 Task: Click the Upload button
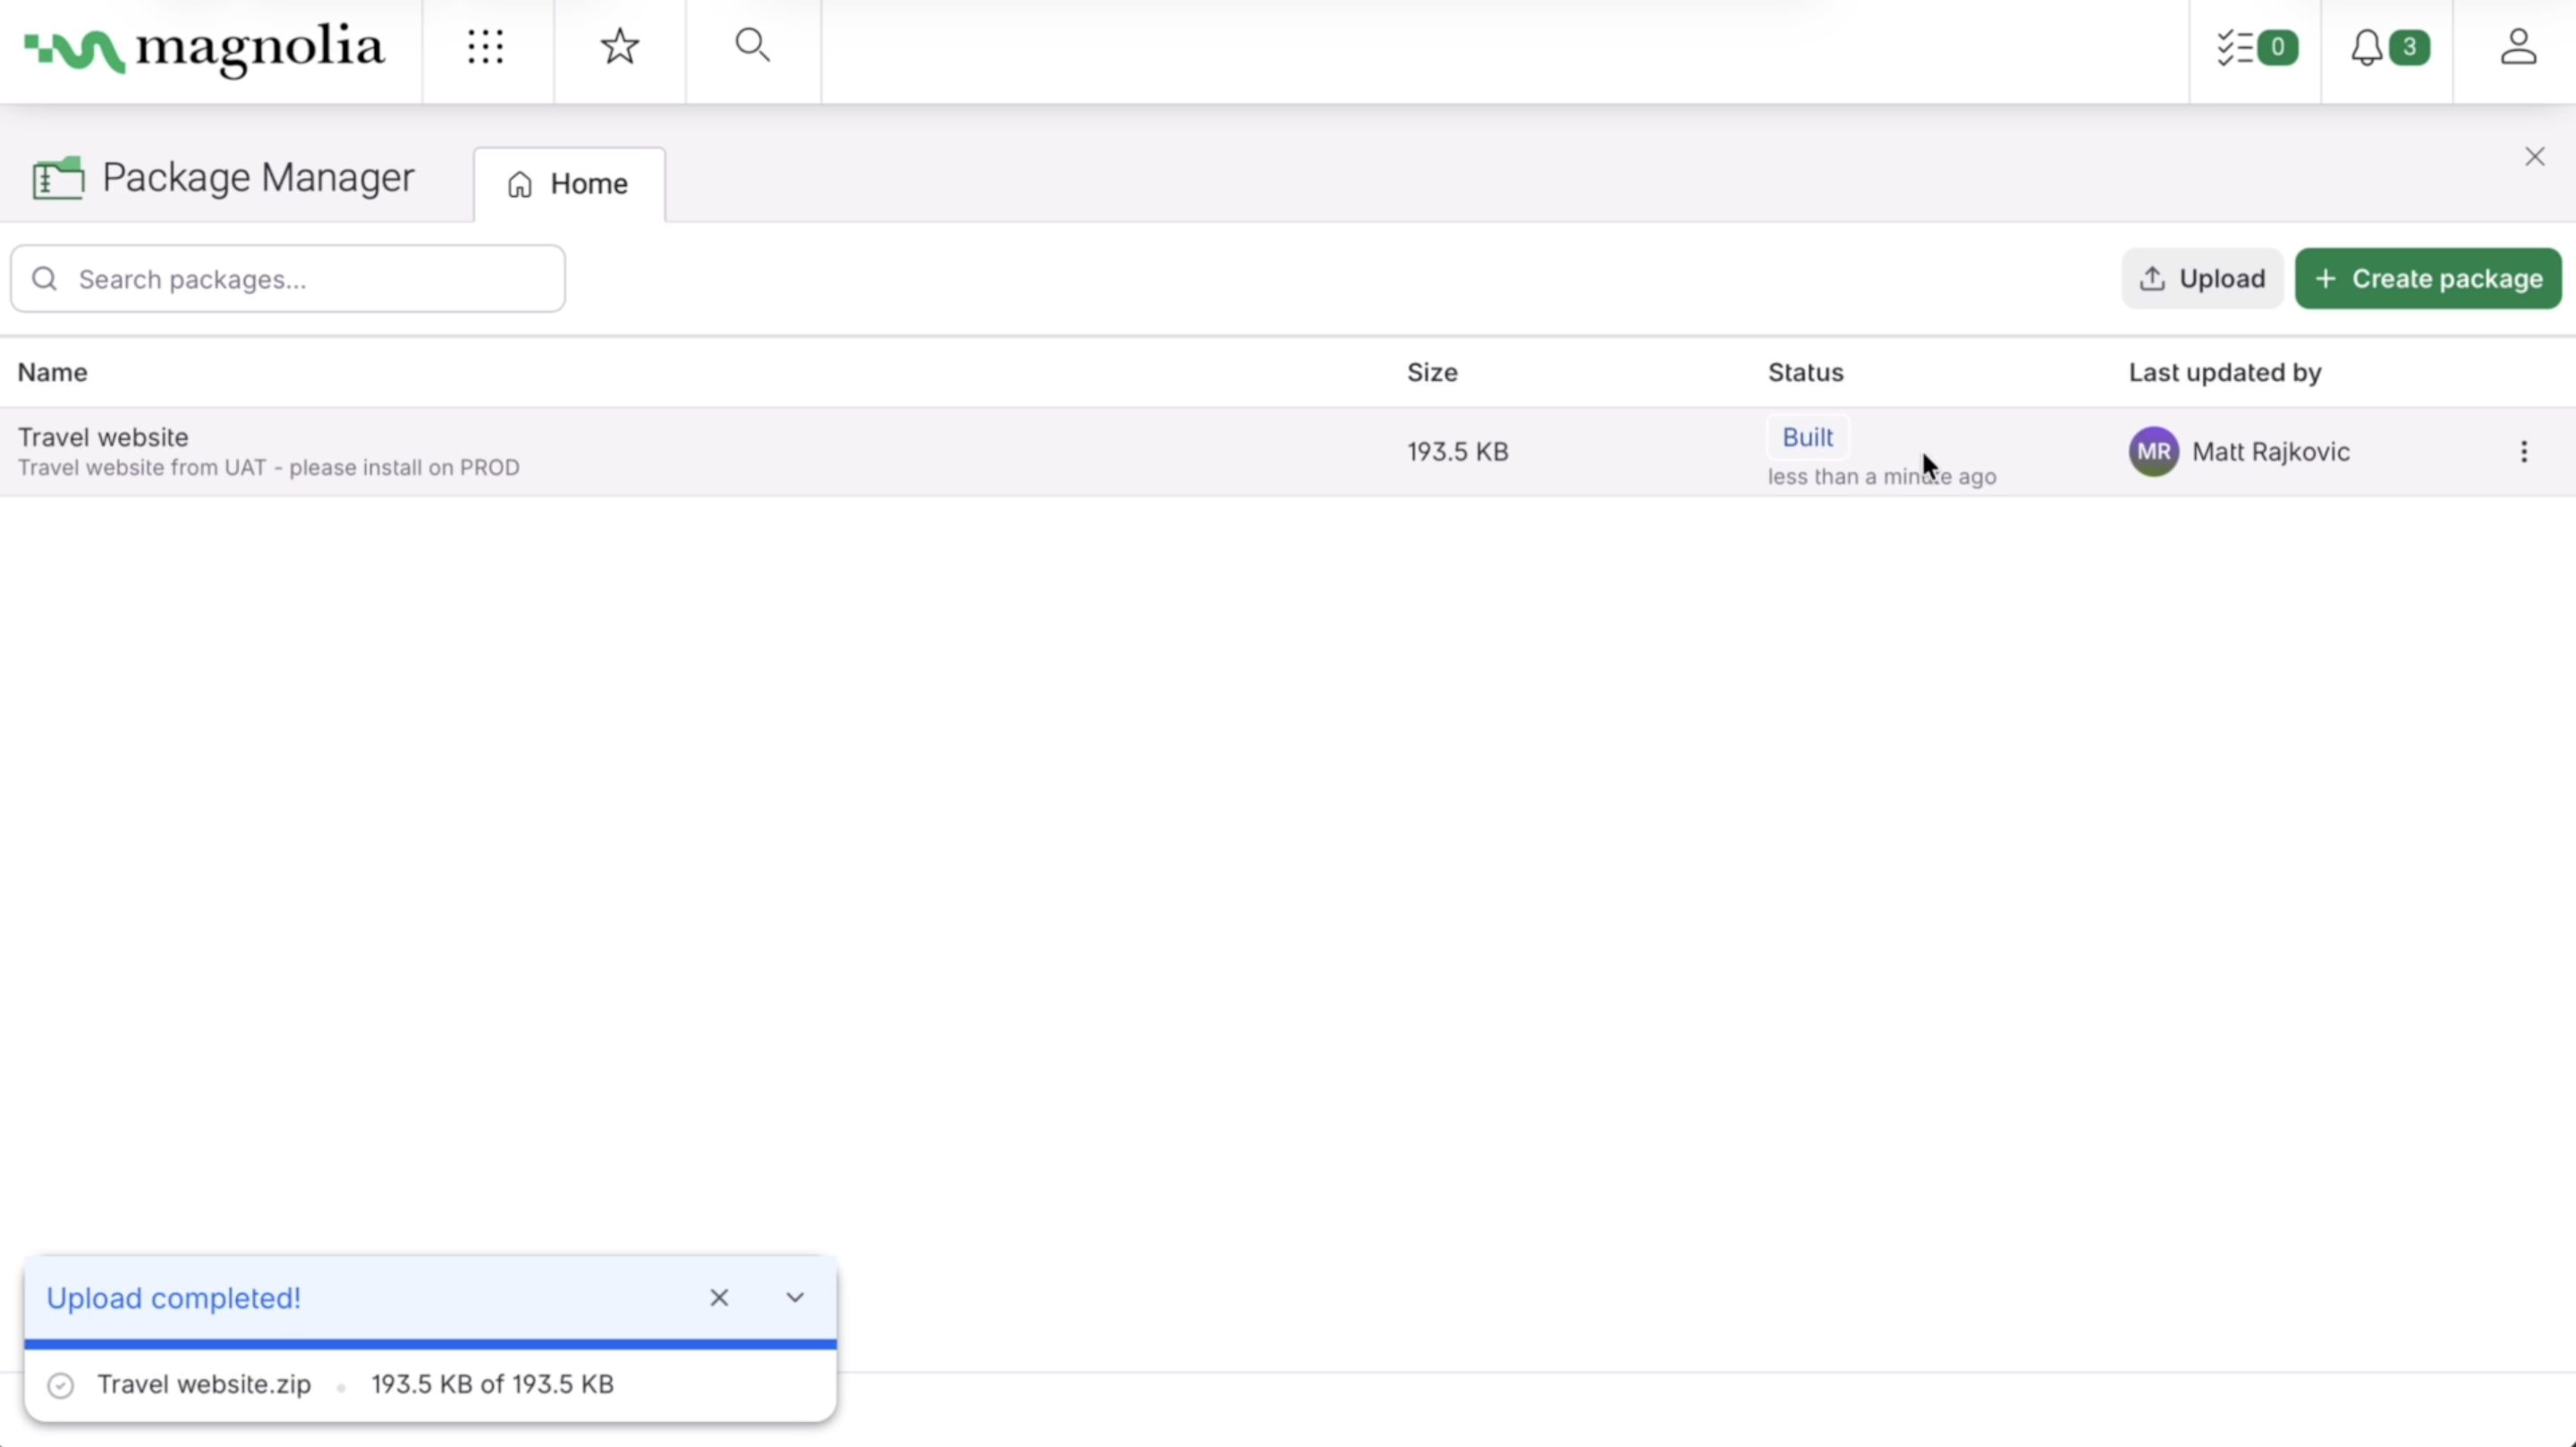tap(2202, 278)
